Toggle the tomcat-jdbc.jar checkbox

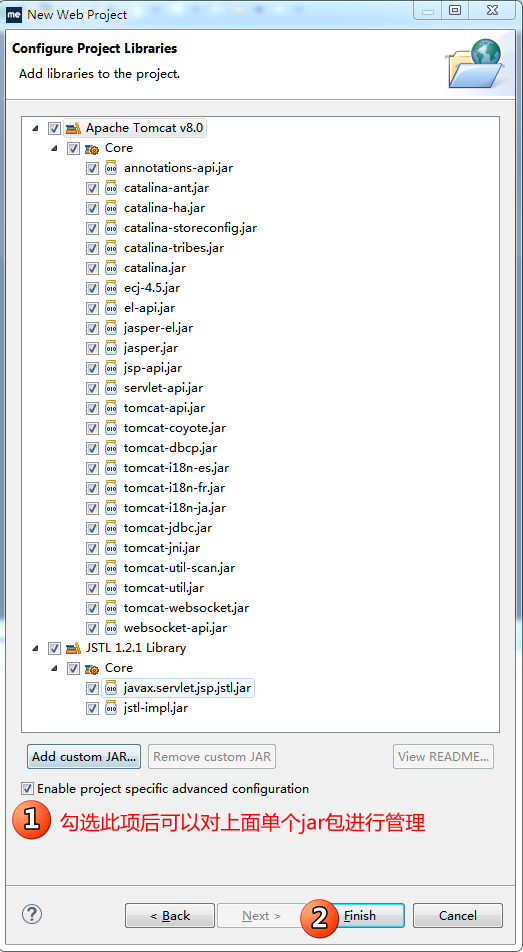92,529
